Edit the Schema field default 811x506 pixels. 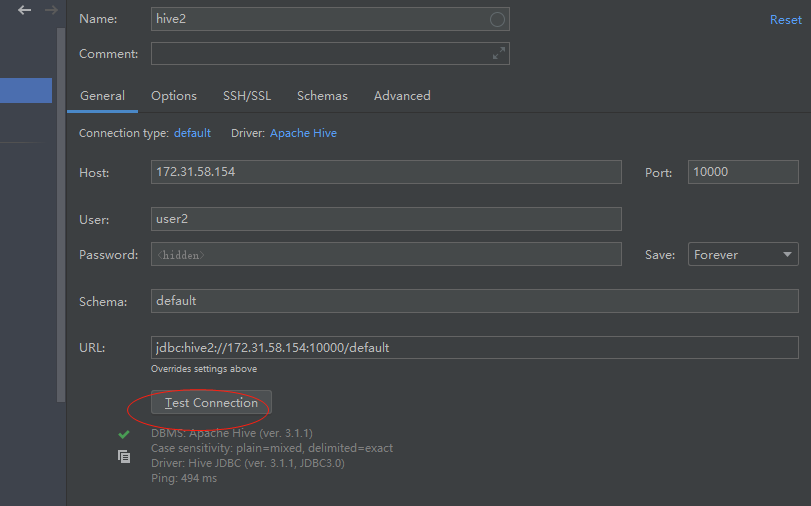click(474, 301)
